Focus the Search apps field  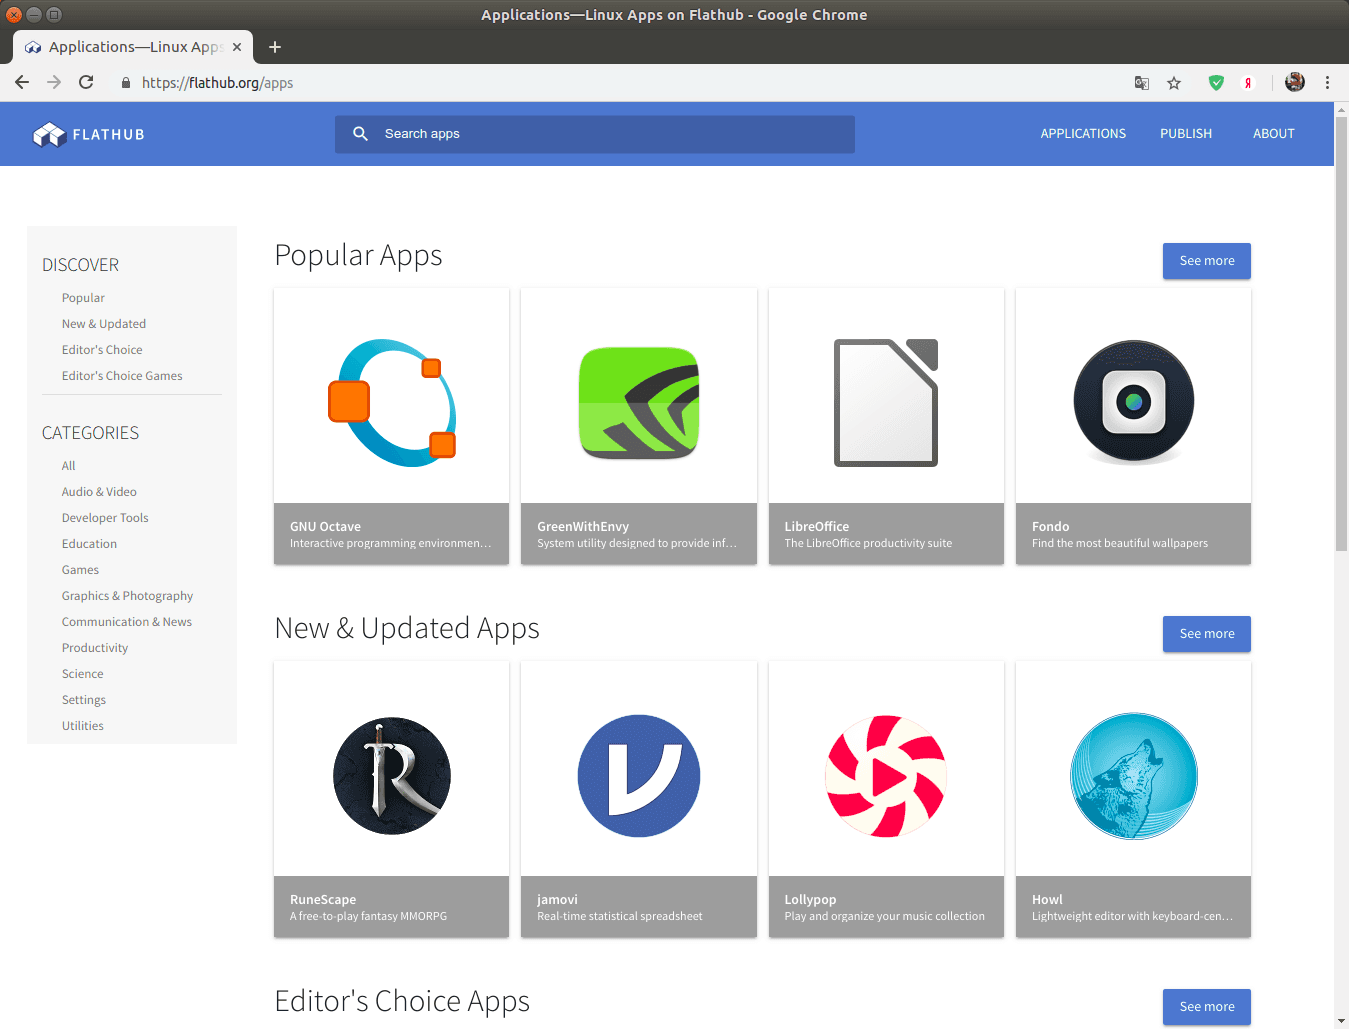595,134
